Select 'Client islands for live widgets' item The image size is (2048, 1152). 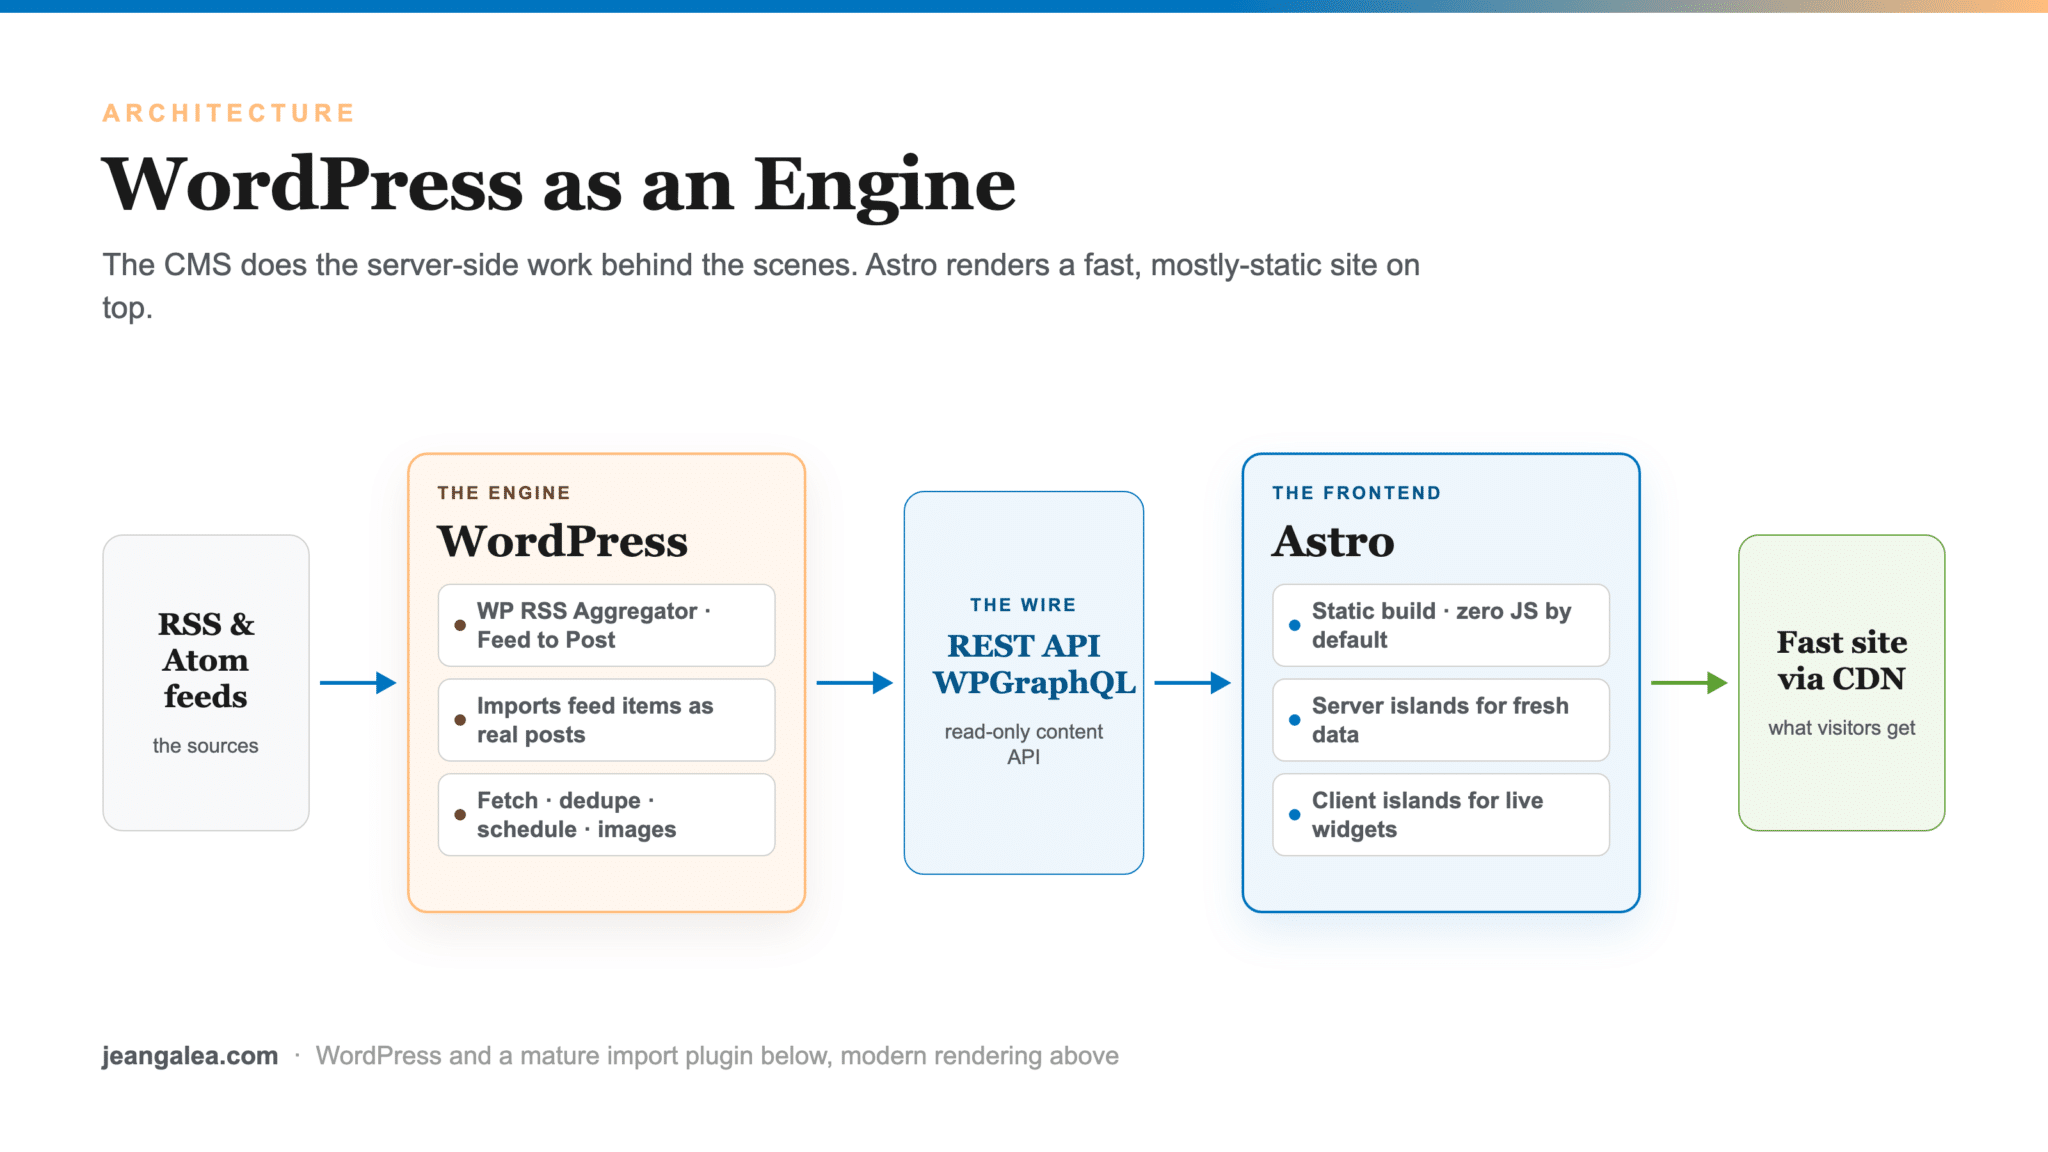tap(1441, 815)
